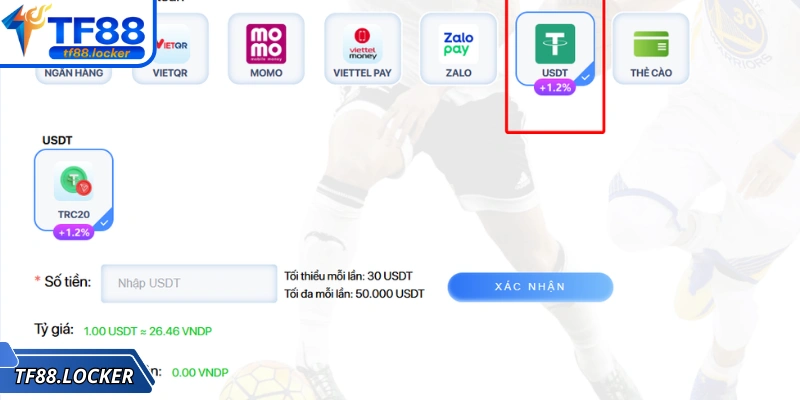Click the +1.2% badge under USDT

click(555, 87)
